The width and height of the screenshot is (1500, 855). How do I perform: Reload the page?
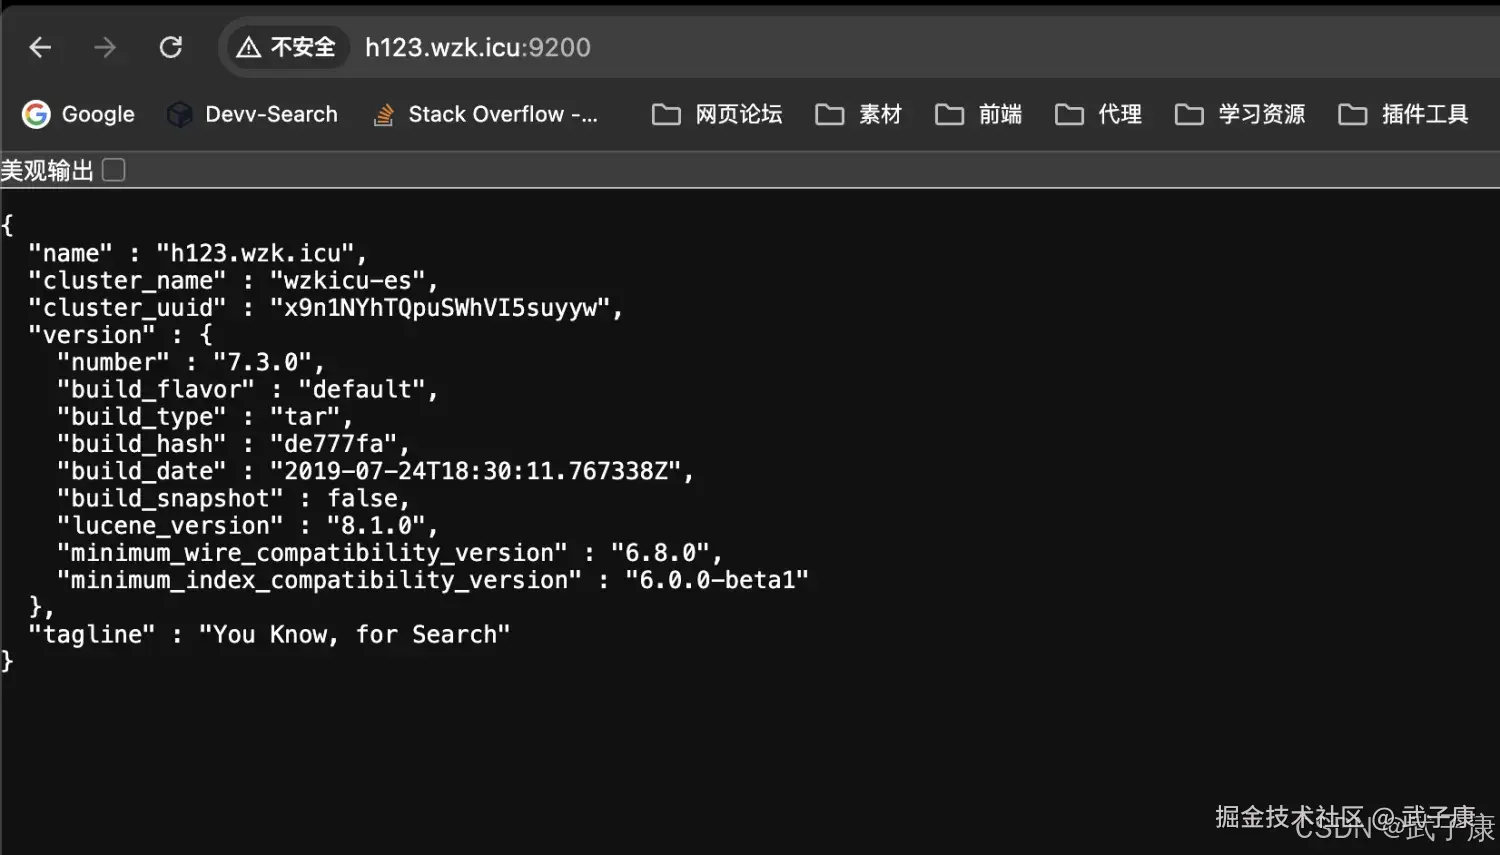tap(171, 47)
